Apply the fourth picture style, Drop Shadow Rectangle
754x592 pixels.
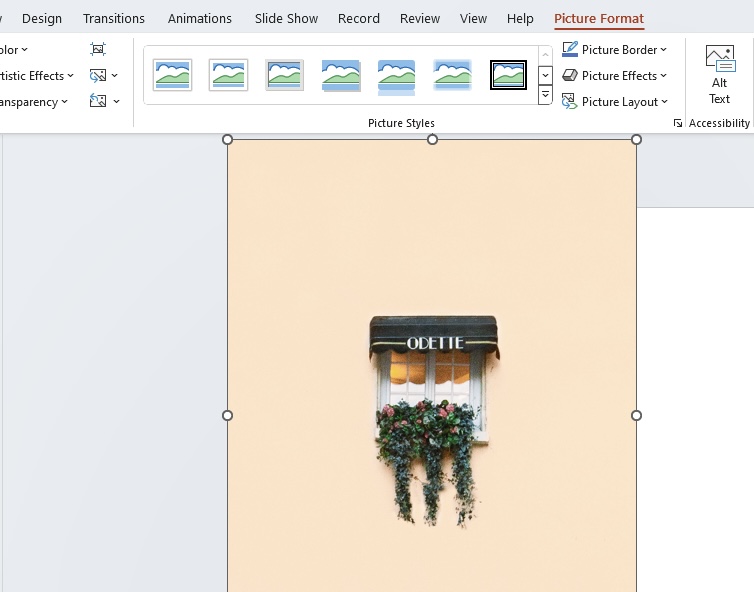(340, 75)
